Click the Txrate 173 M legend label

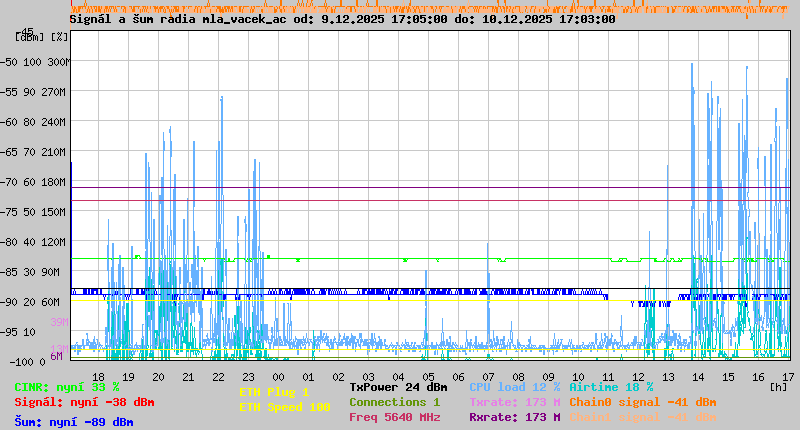coord(514,402)
